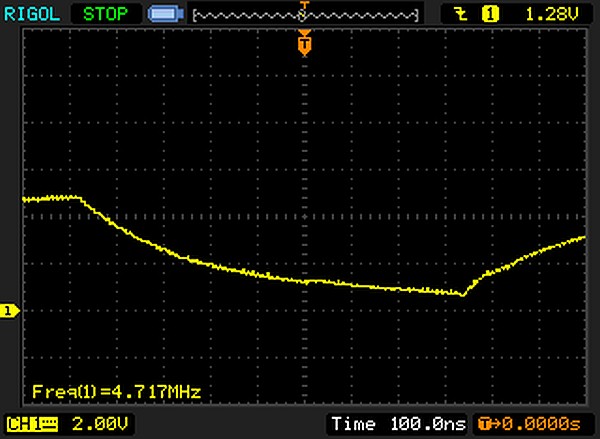Viewport: 600px width, 439px height.
Task: Click the coupling icon beside CH1
Action: click(x=44, y=424)
